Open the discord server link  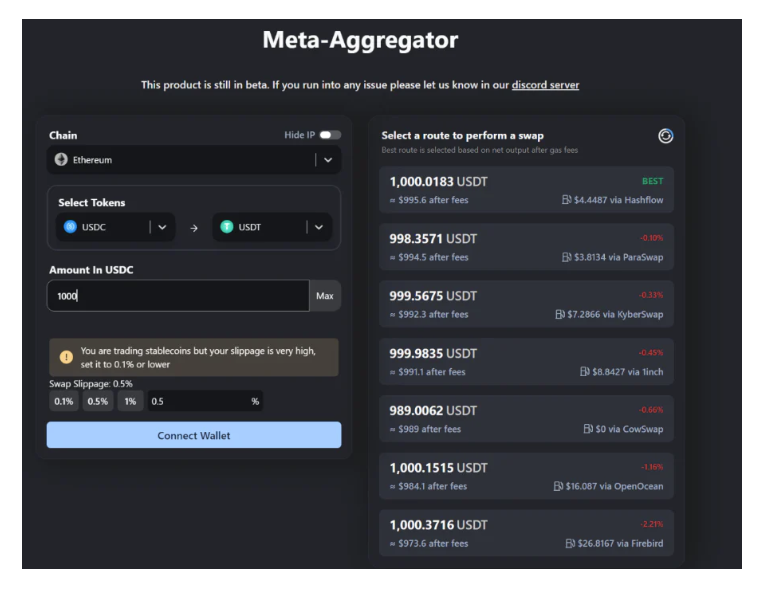click(545, 85)
